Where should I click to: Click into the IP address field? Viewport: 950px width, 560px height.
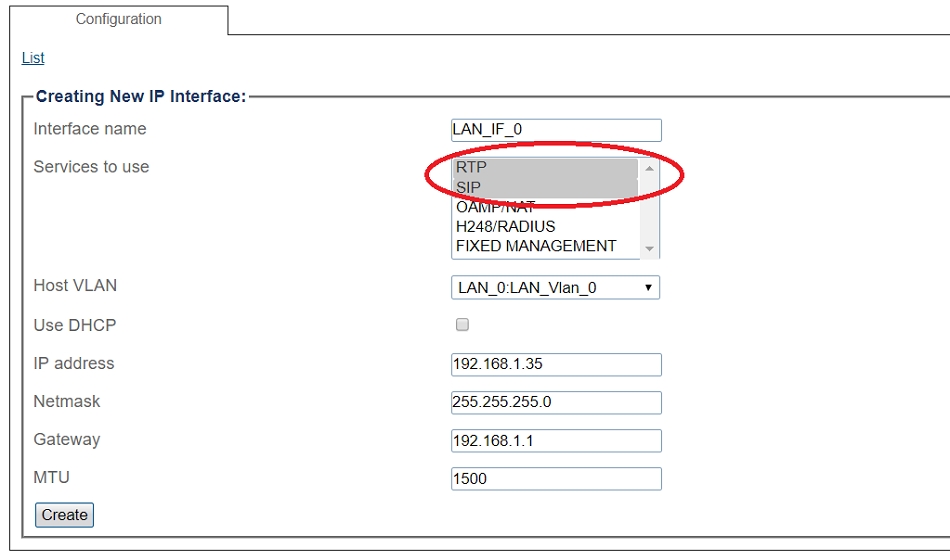click(x=556, y=364)
